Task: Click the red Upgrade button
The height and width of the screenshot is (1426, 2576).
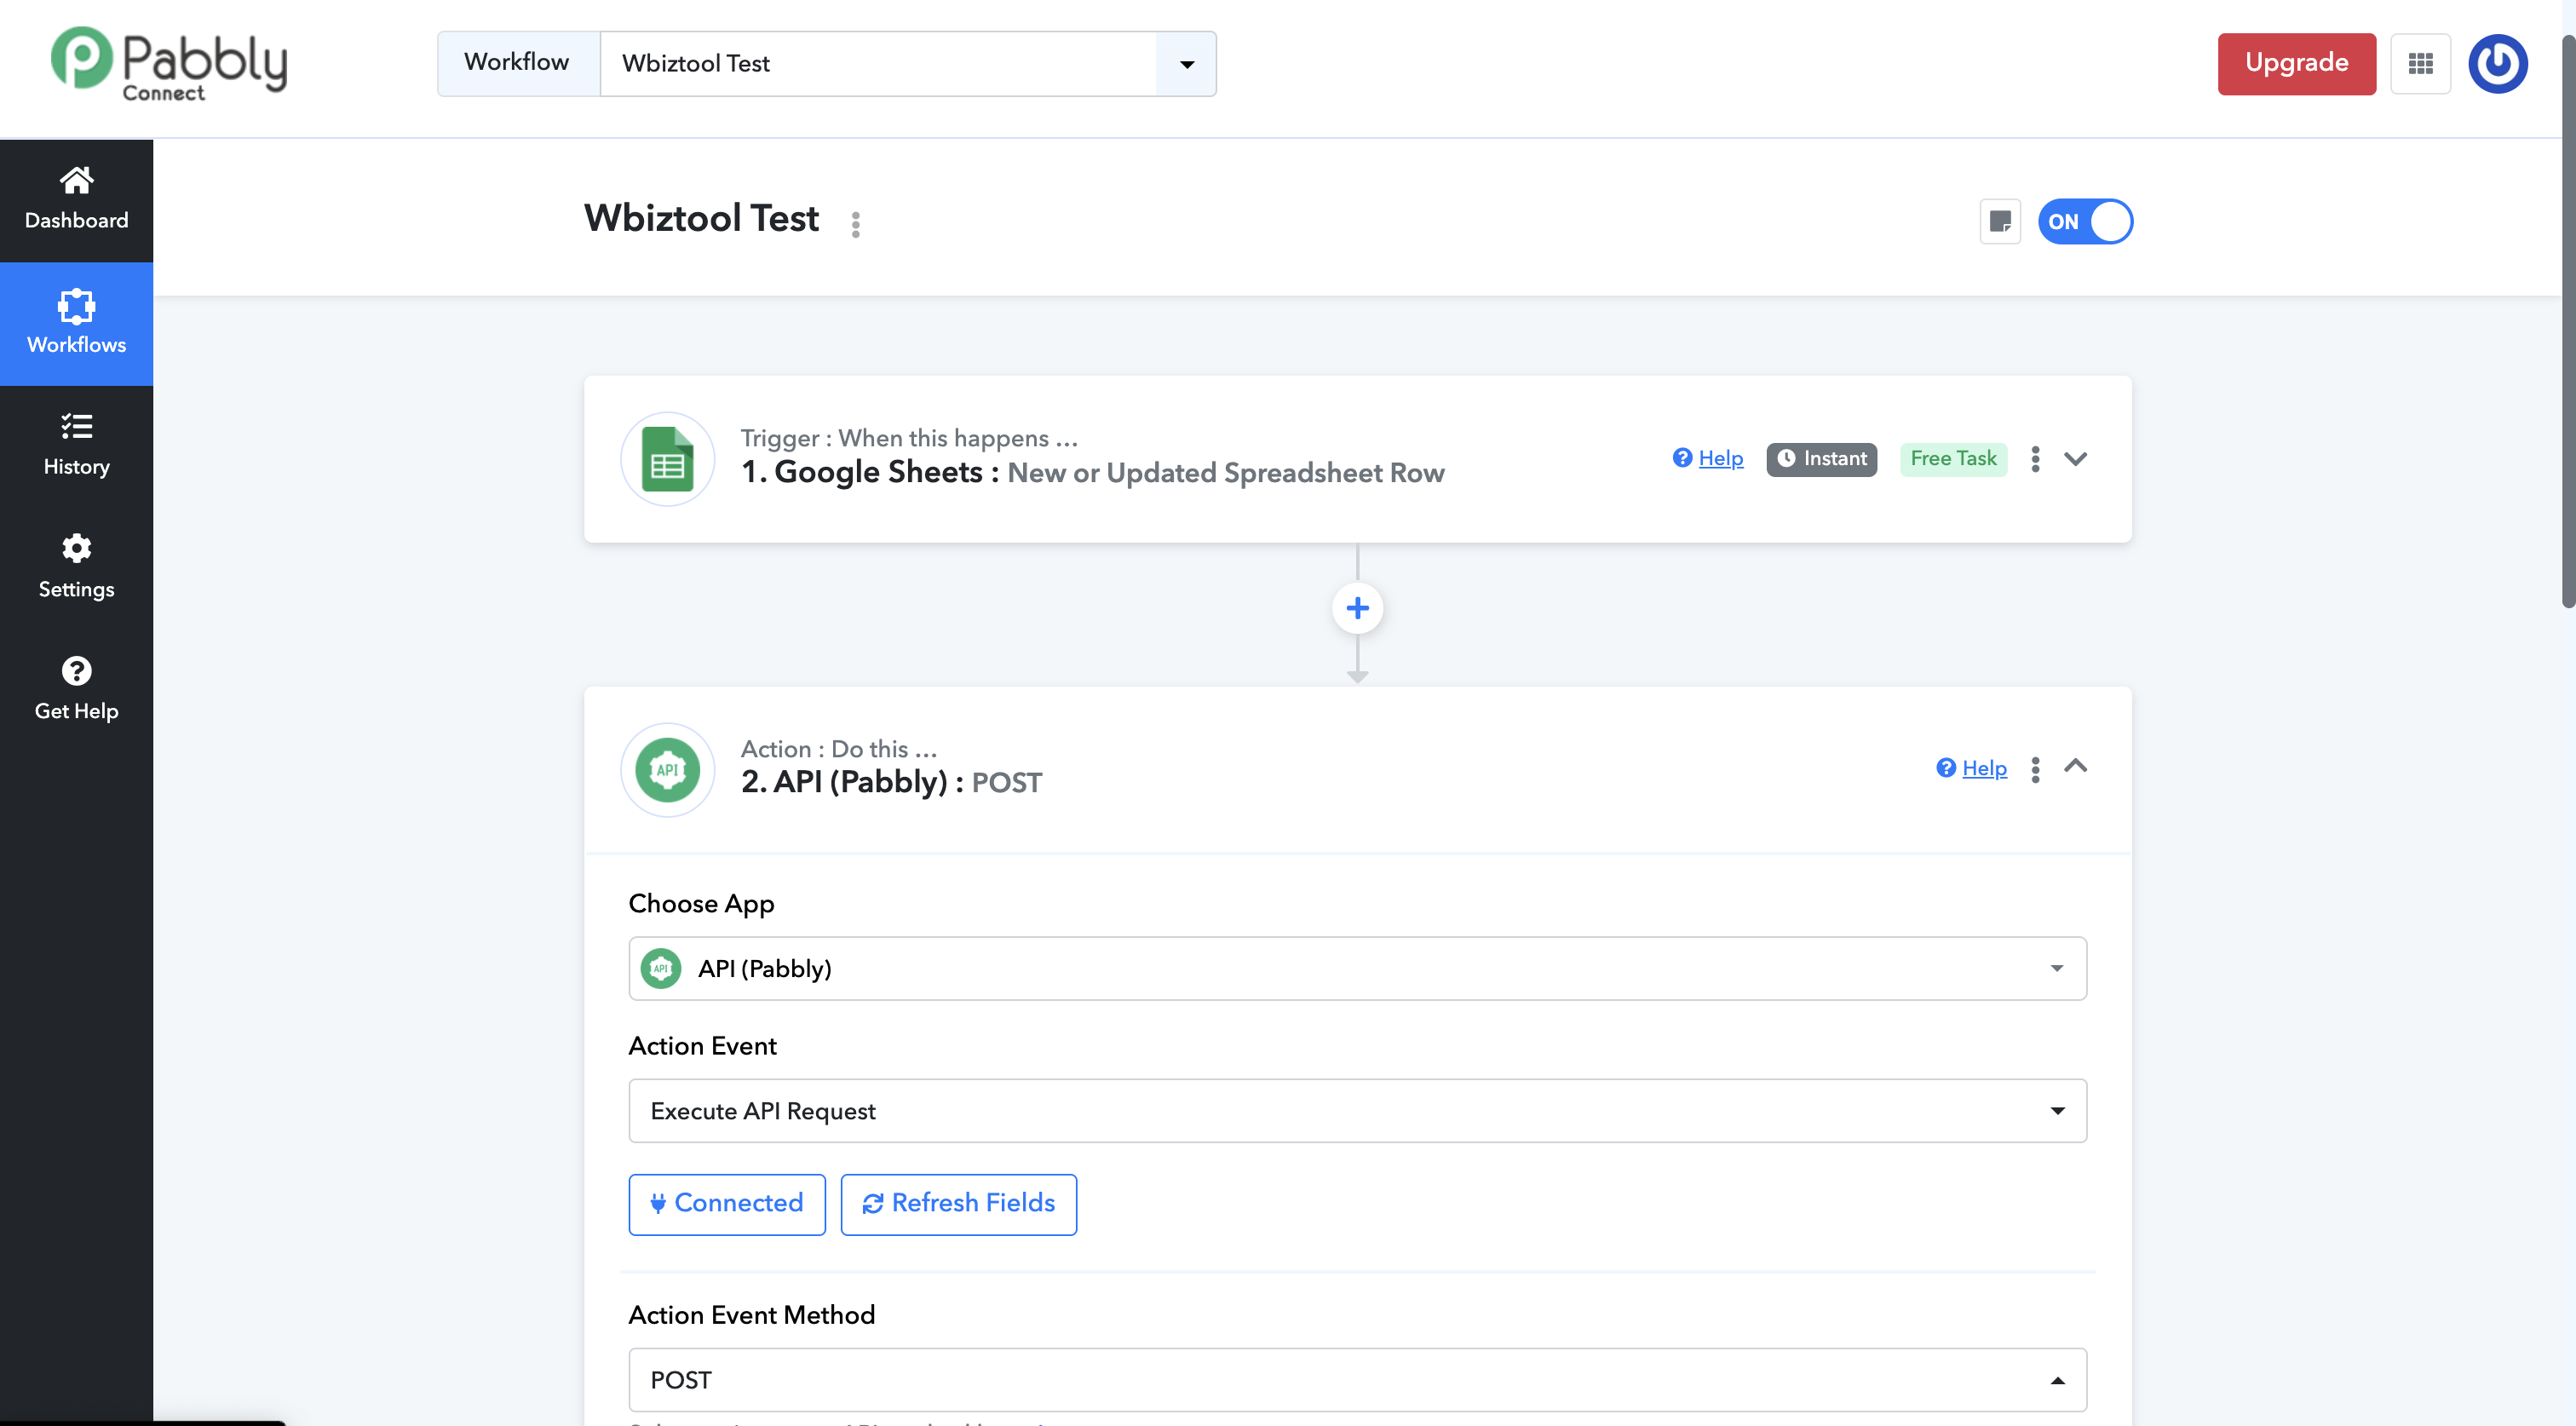Action: pos(2296,64)
